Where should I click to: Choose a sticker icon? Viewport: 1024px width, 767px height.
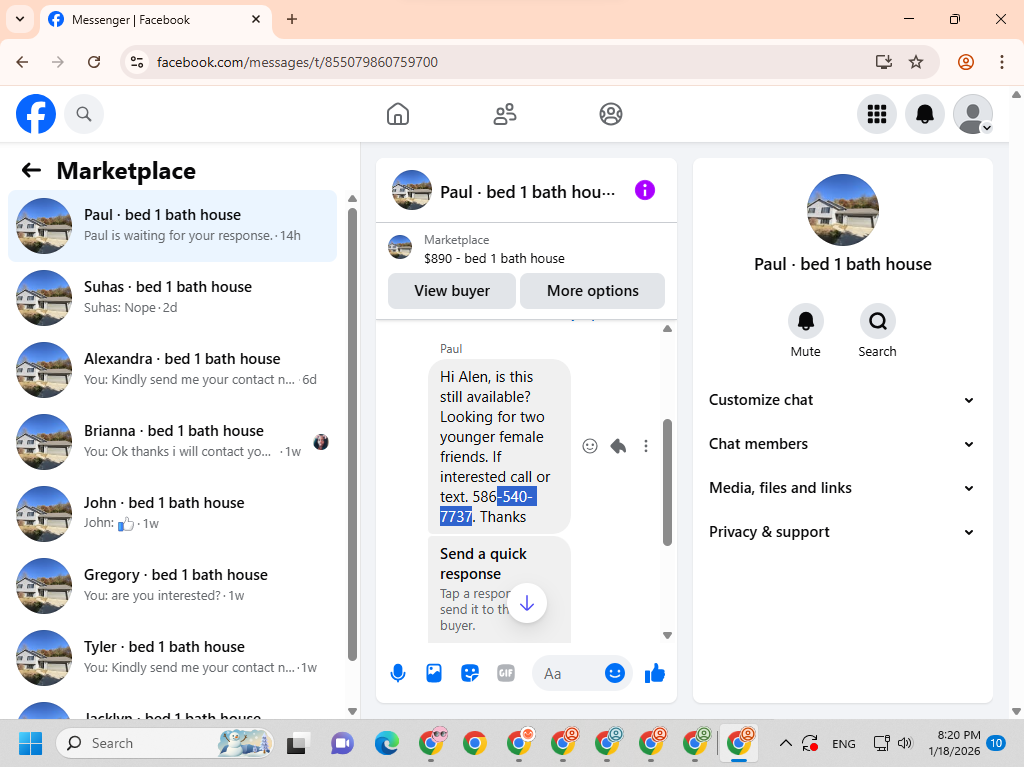tap(470, 673)
